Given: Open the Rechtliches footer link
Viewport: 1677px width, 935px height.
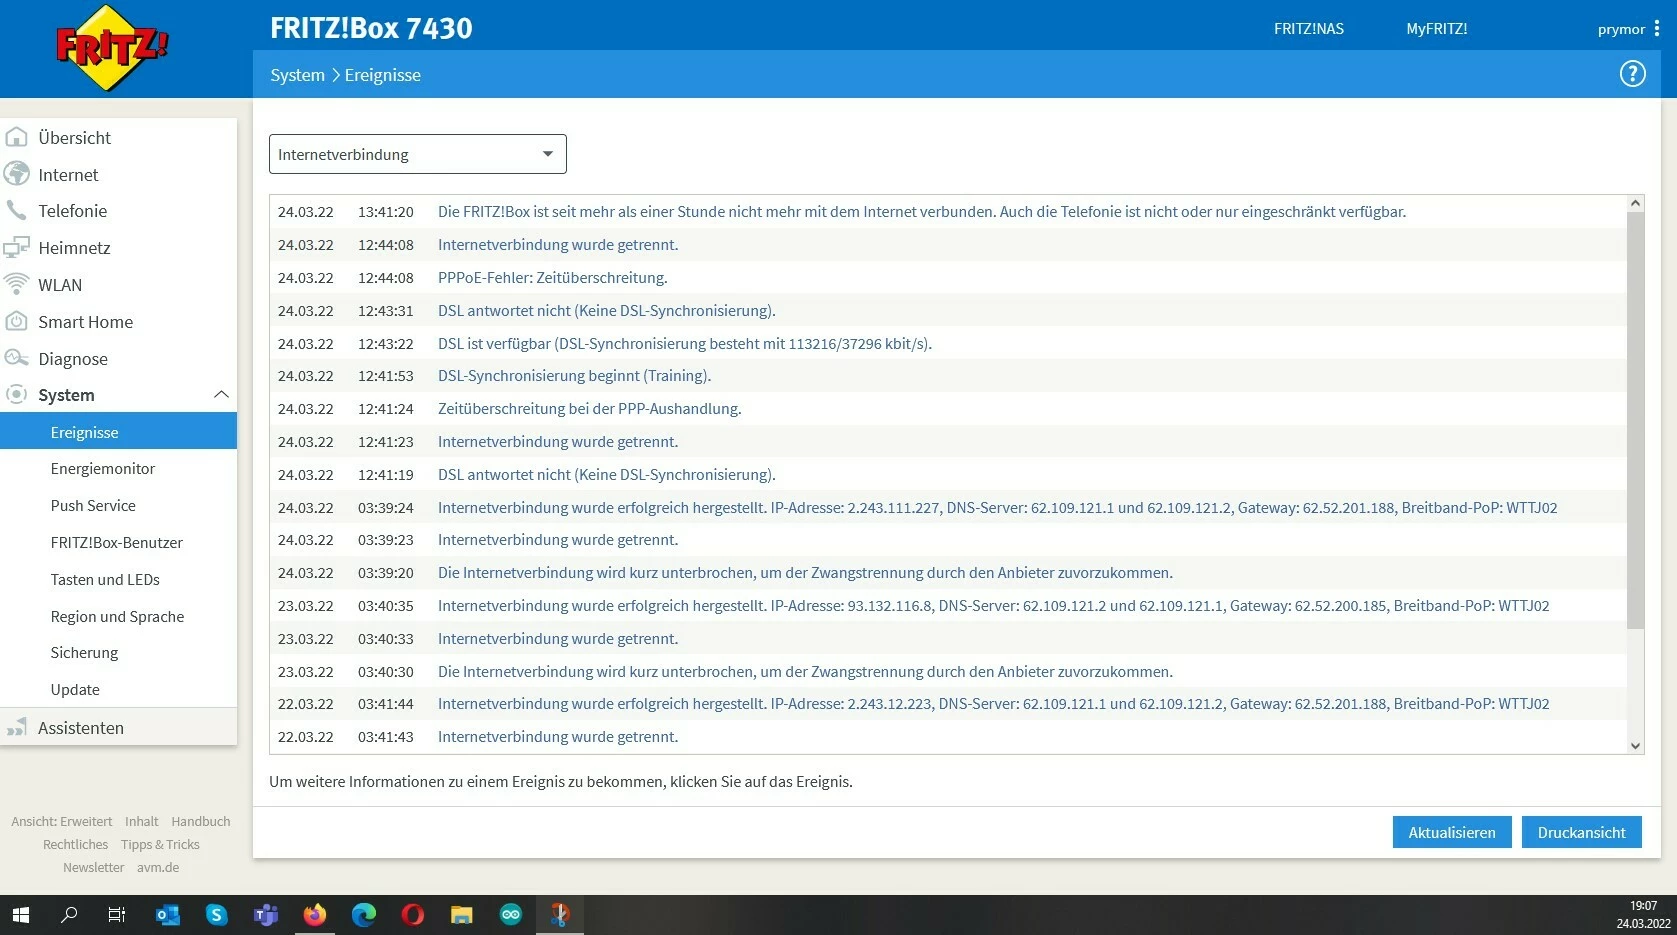Looking at the screenshot, I should tap(76, 844).
